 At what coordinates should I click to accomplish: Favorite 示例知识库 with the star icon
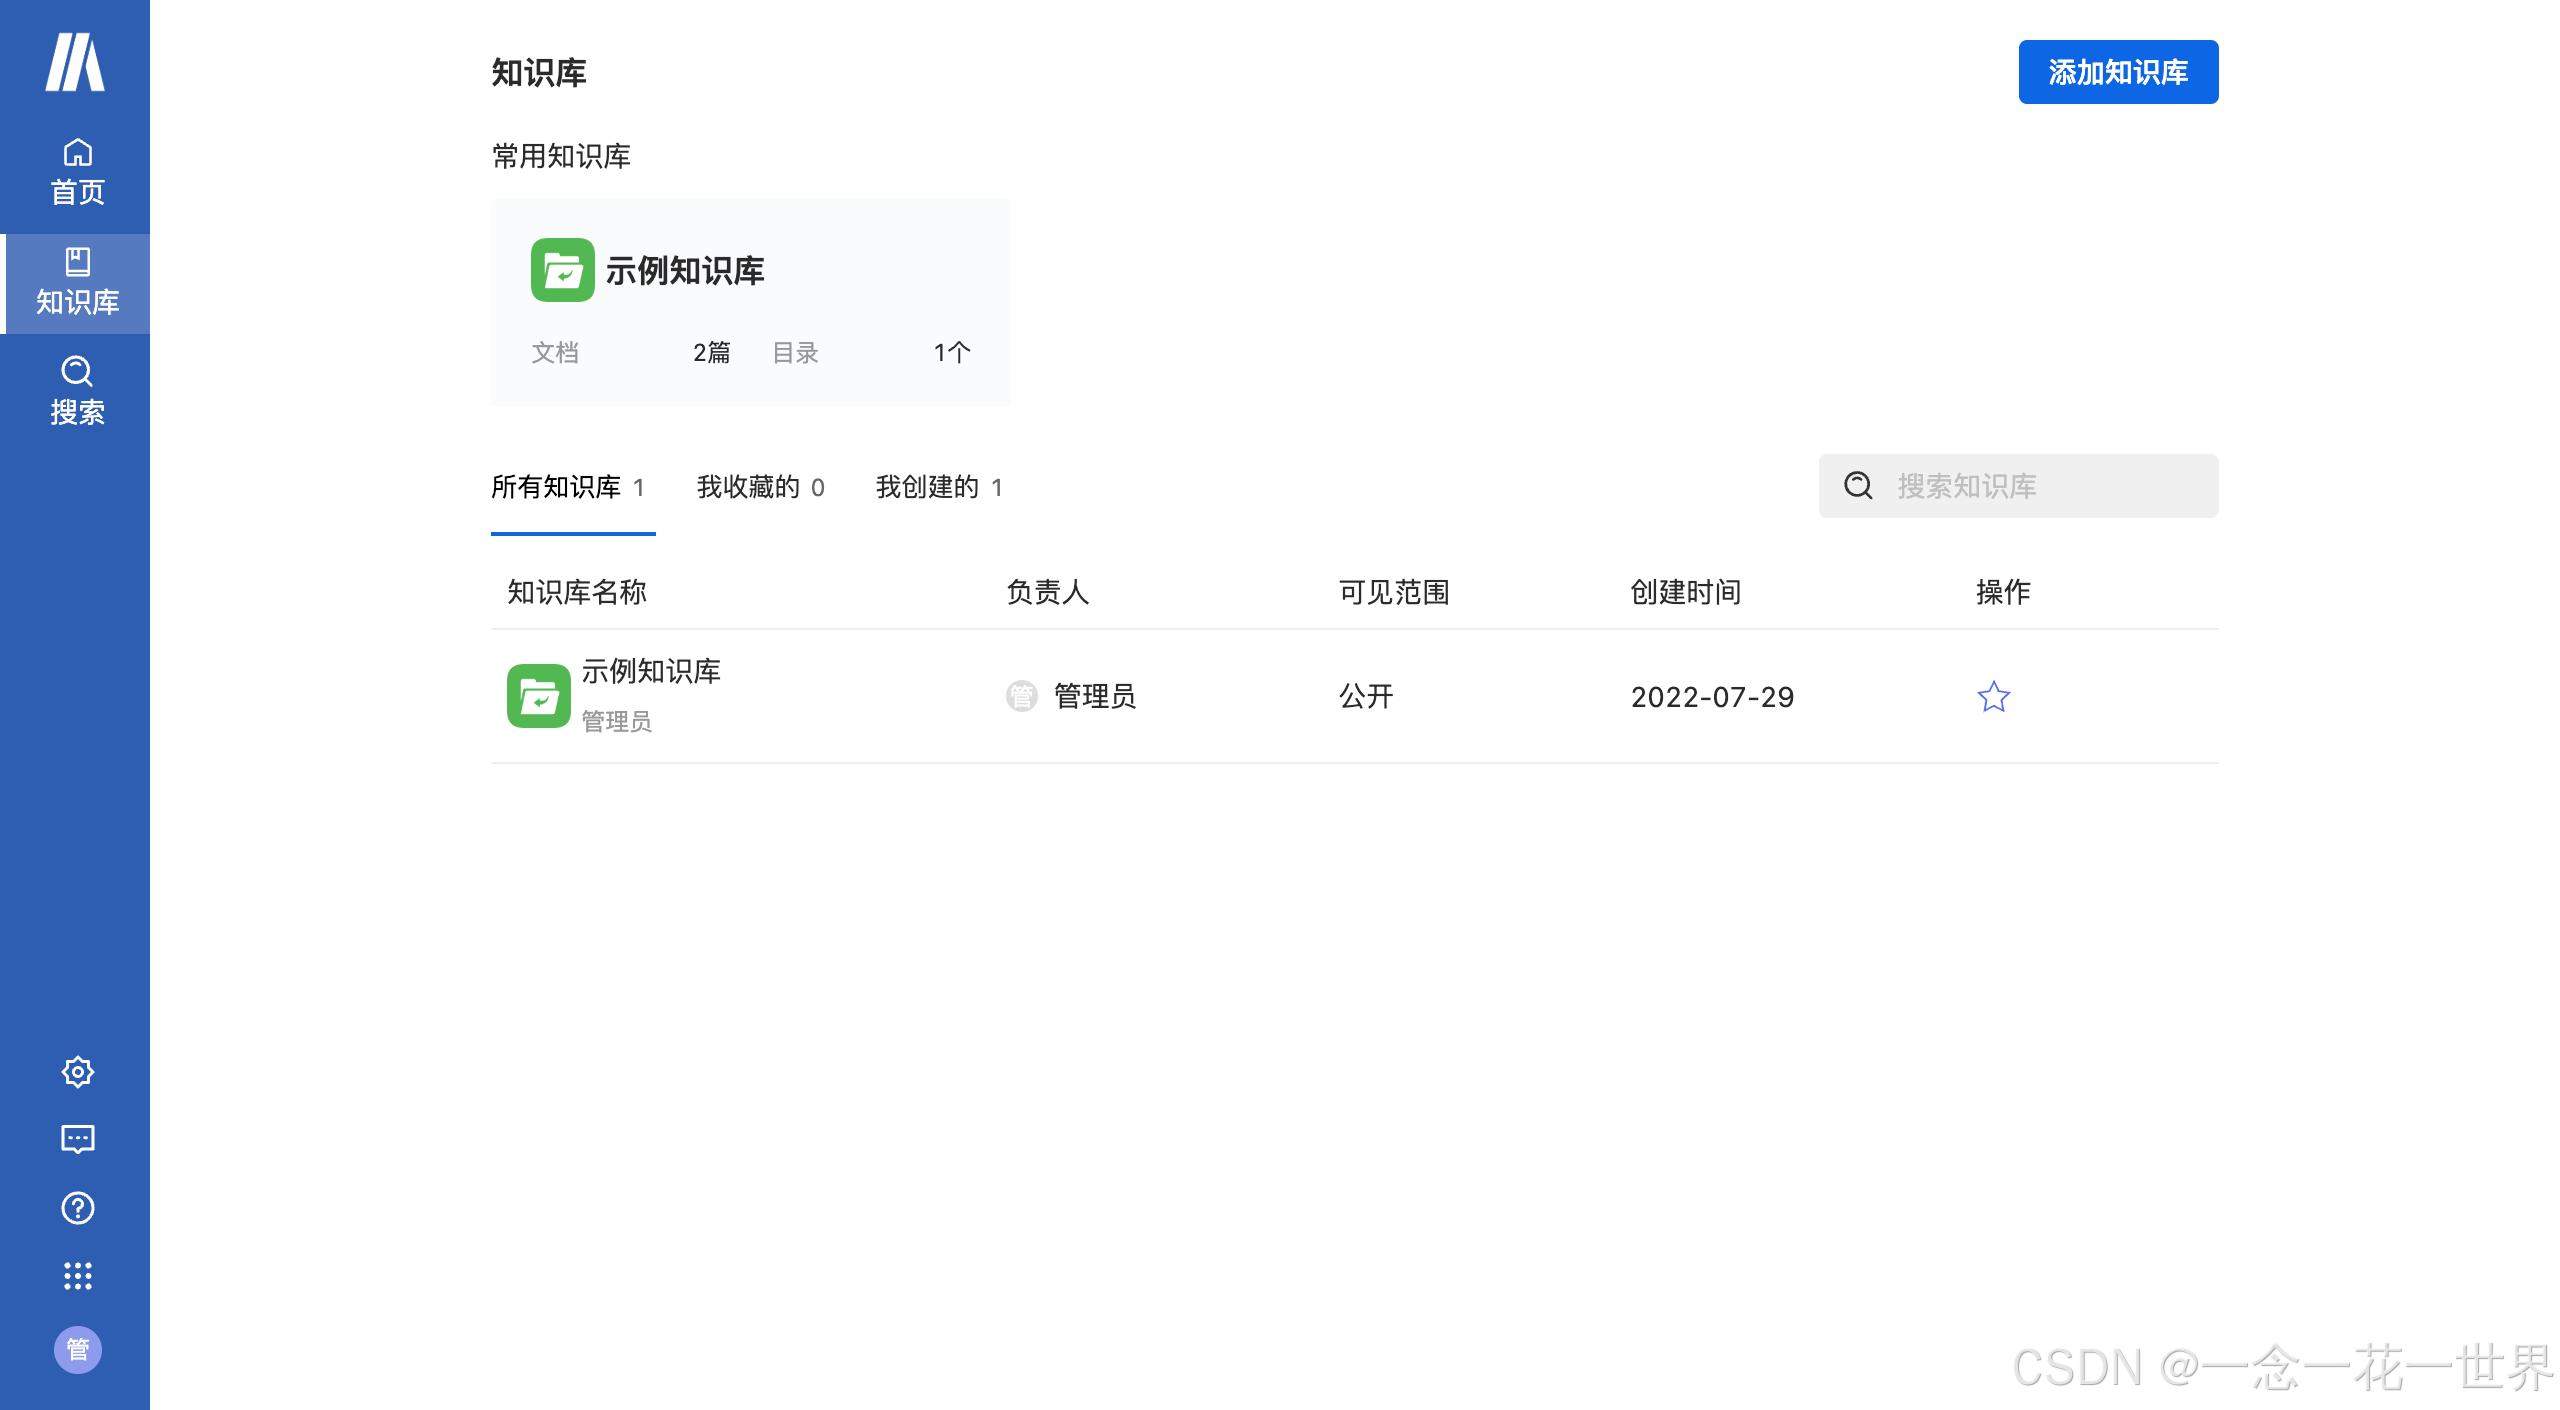pyautogui.click(x=1994, y=697)
